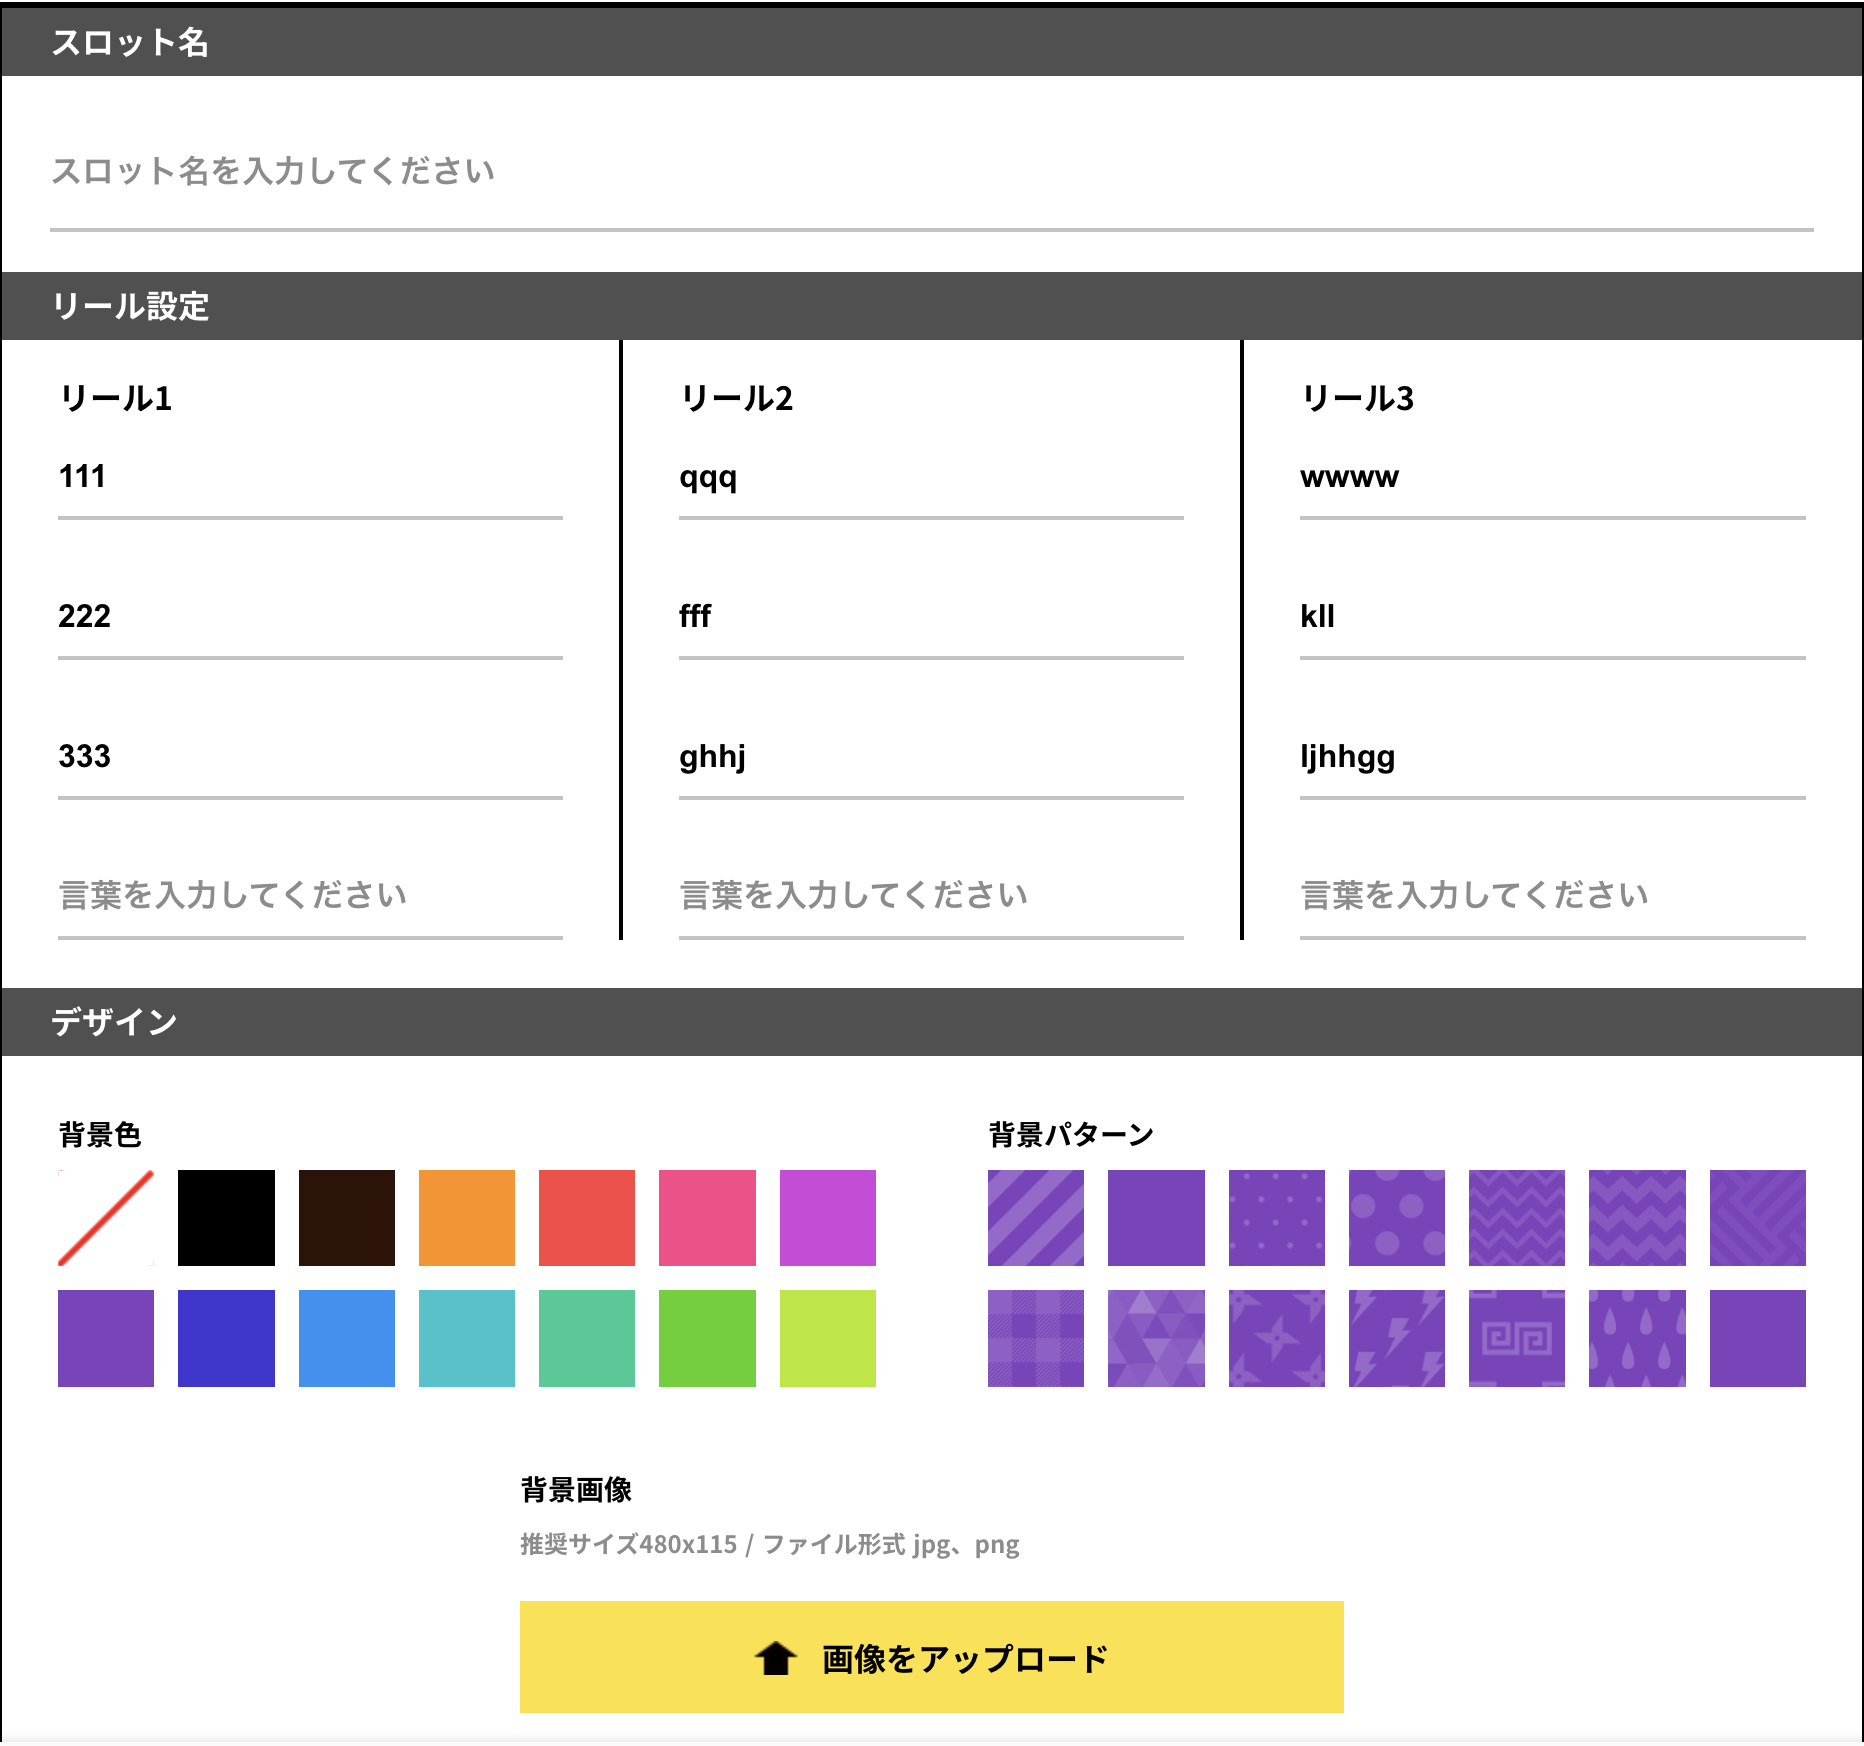Screen dimensions: 1864x1746
Task: Choose the plain last pattern swatch
Action: 1758,1338
